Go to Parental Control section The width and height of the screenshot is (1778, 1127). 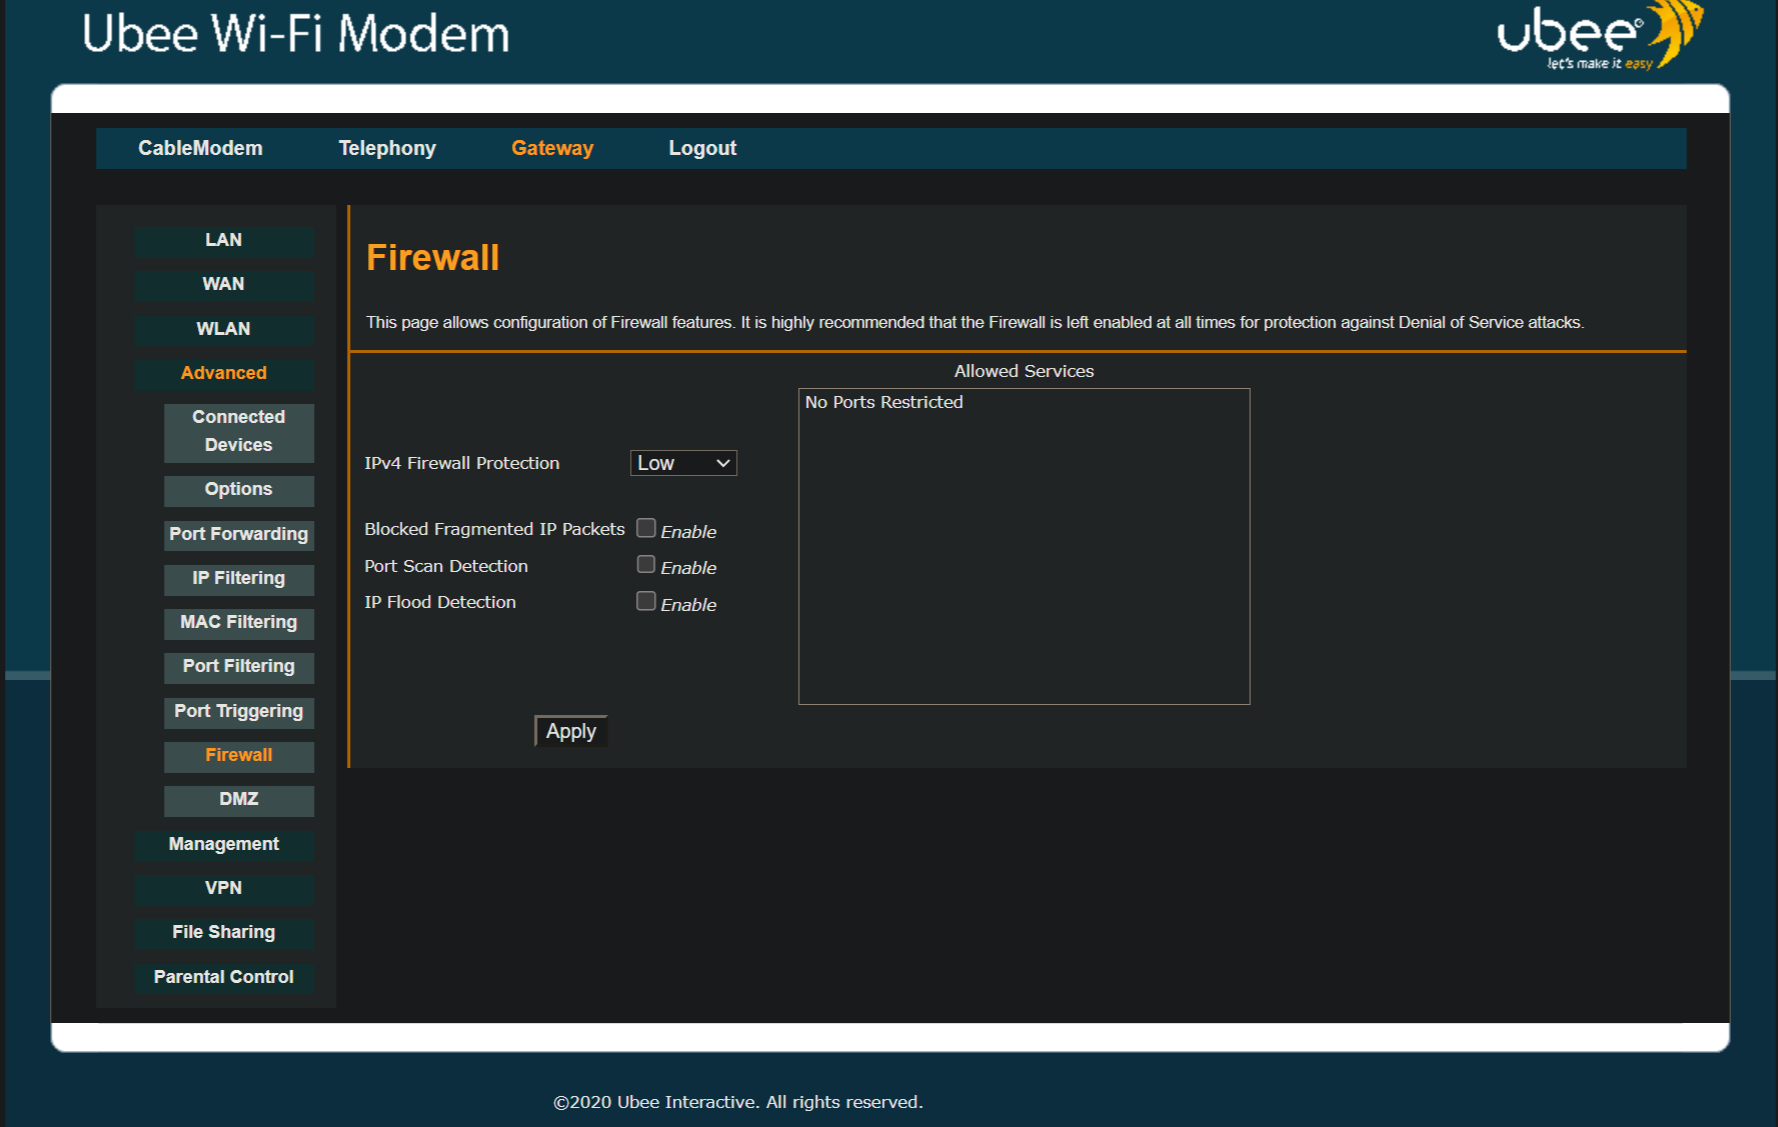click(x=224, y=977)
